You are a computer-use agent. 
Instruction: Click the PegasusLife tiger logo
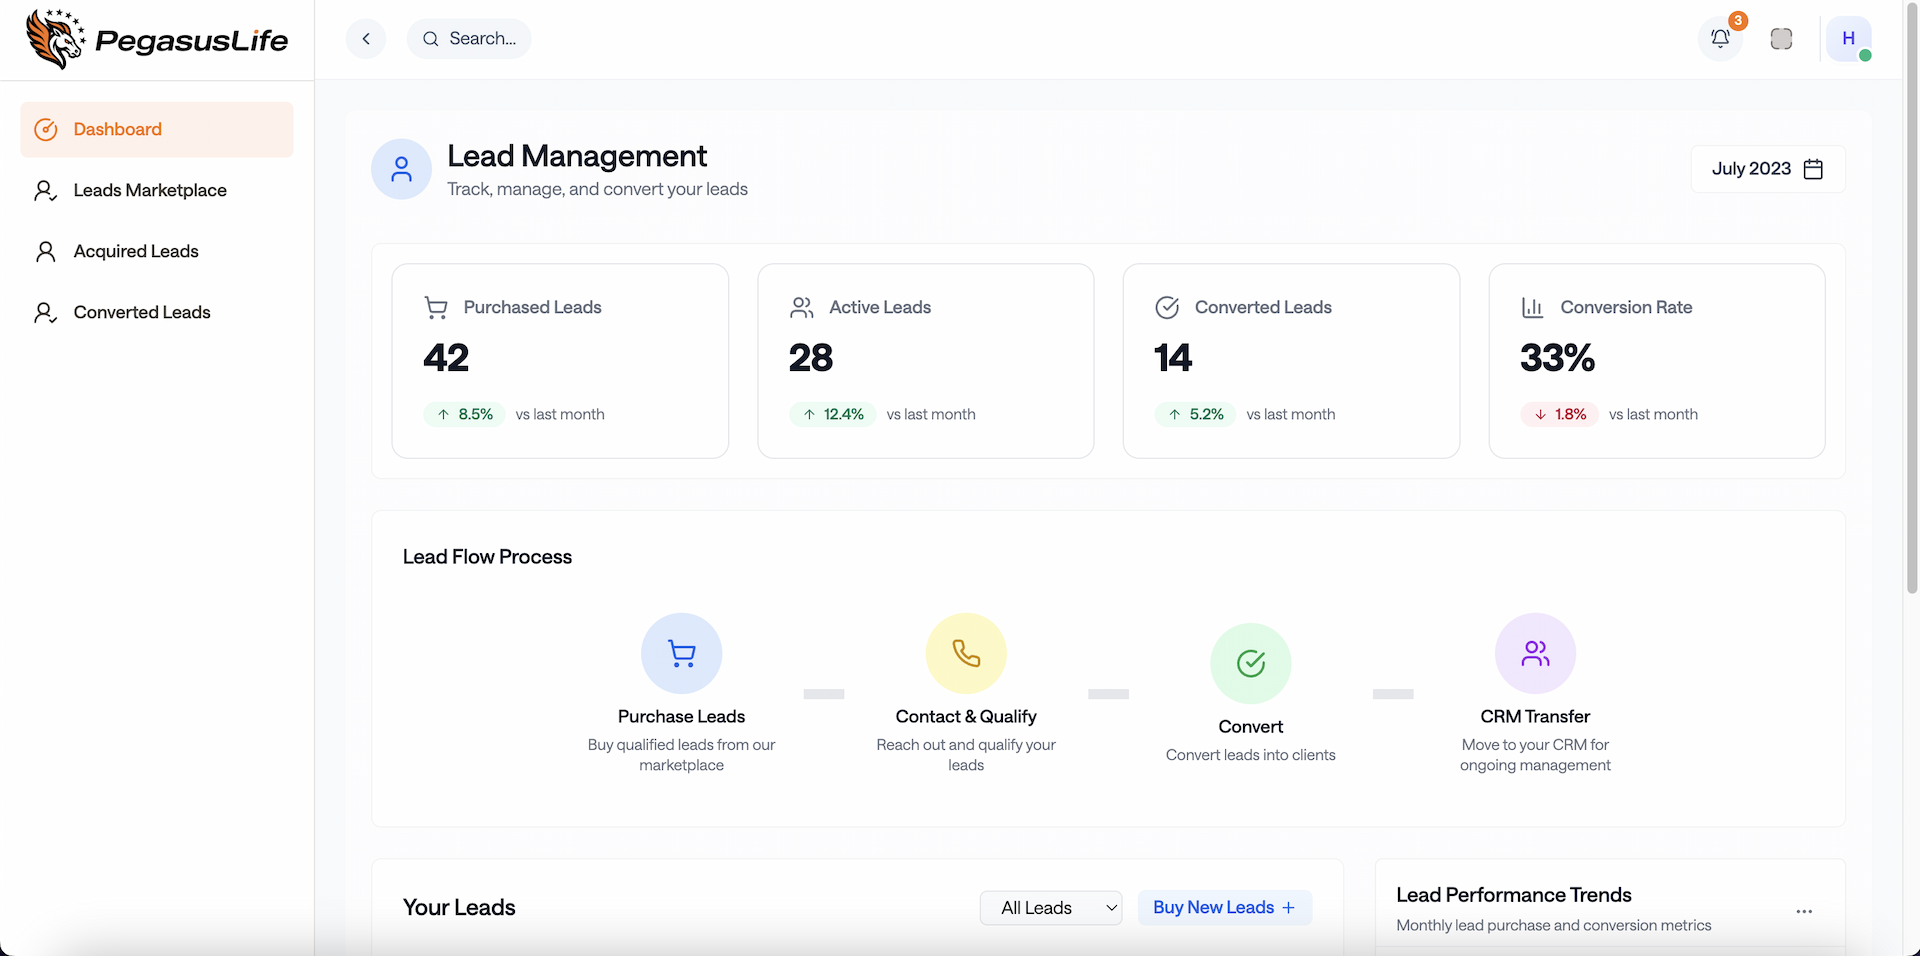(55, 39)
